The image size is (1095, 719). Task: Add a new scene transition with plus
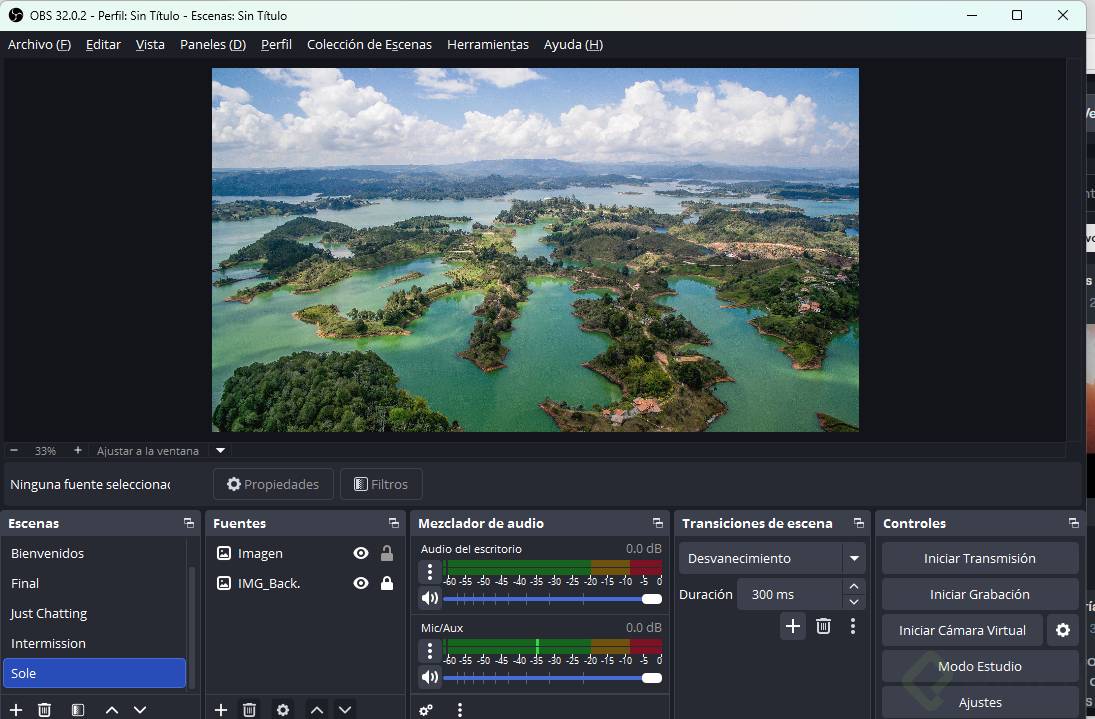pyautogui.click(x=793, y=626)
